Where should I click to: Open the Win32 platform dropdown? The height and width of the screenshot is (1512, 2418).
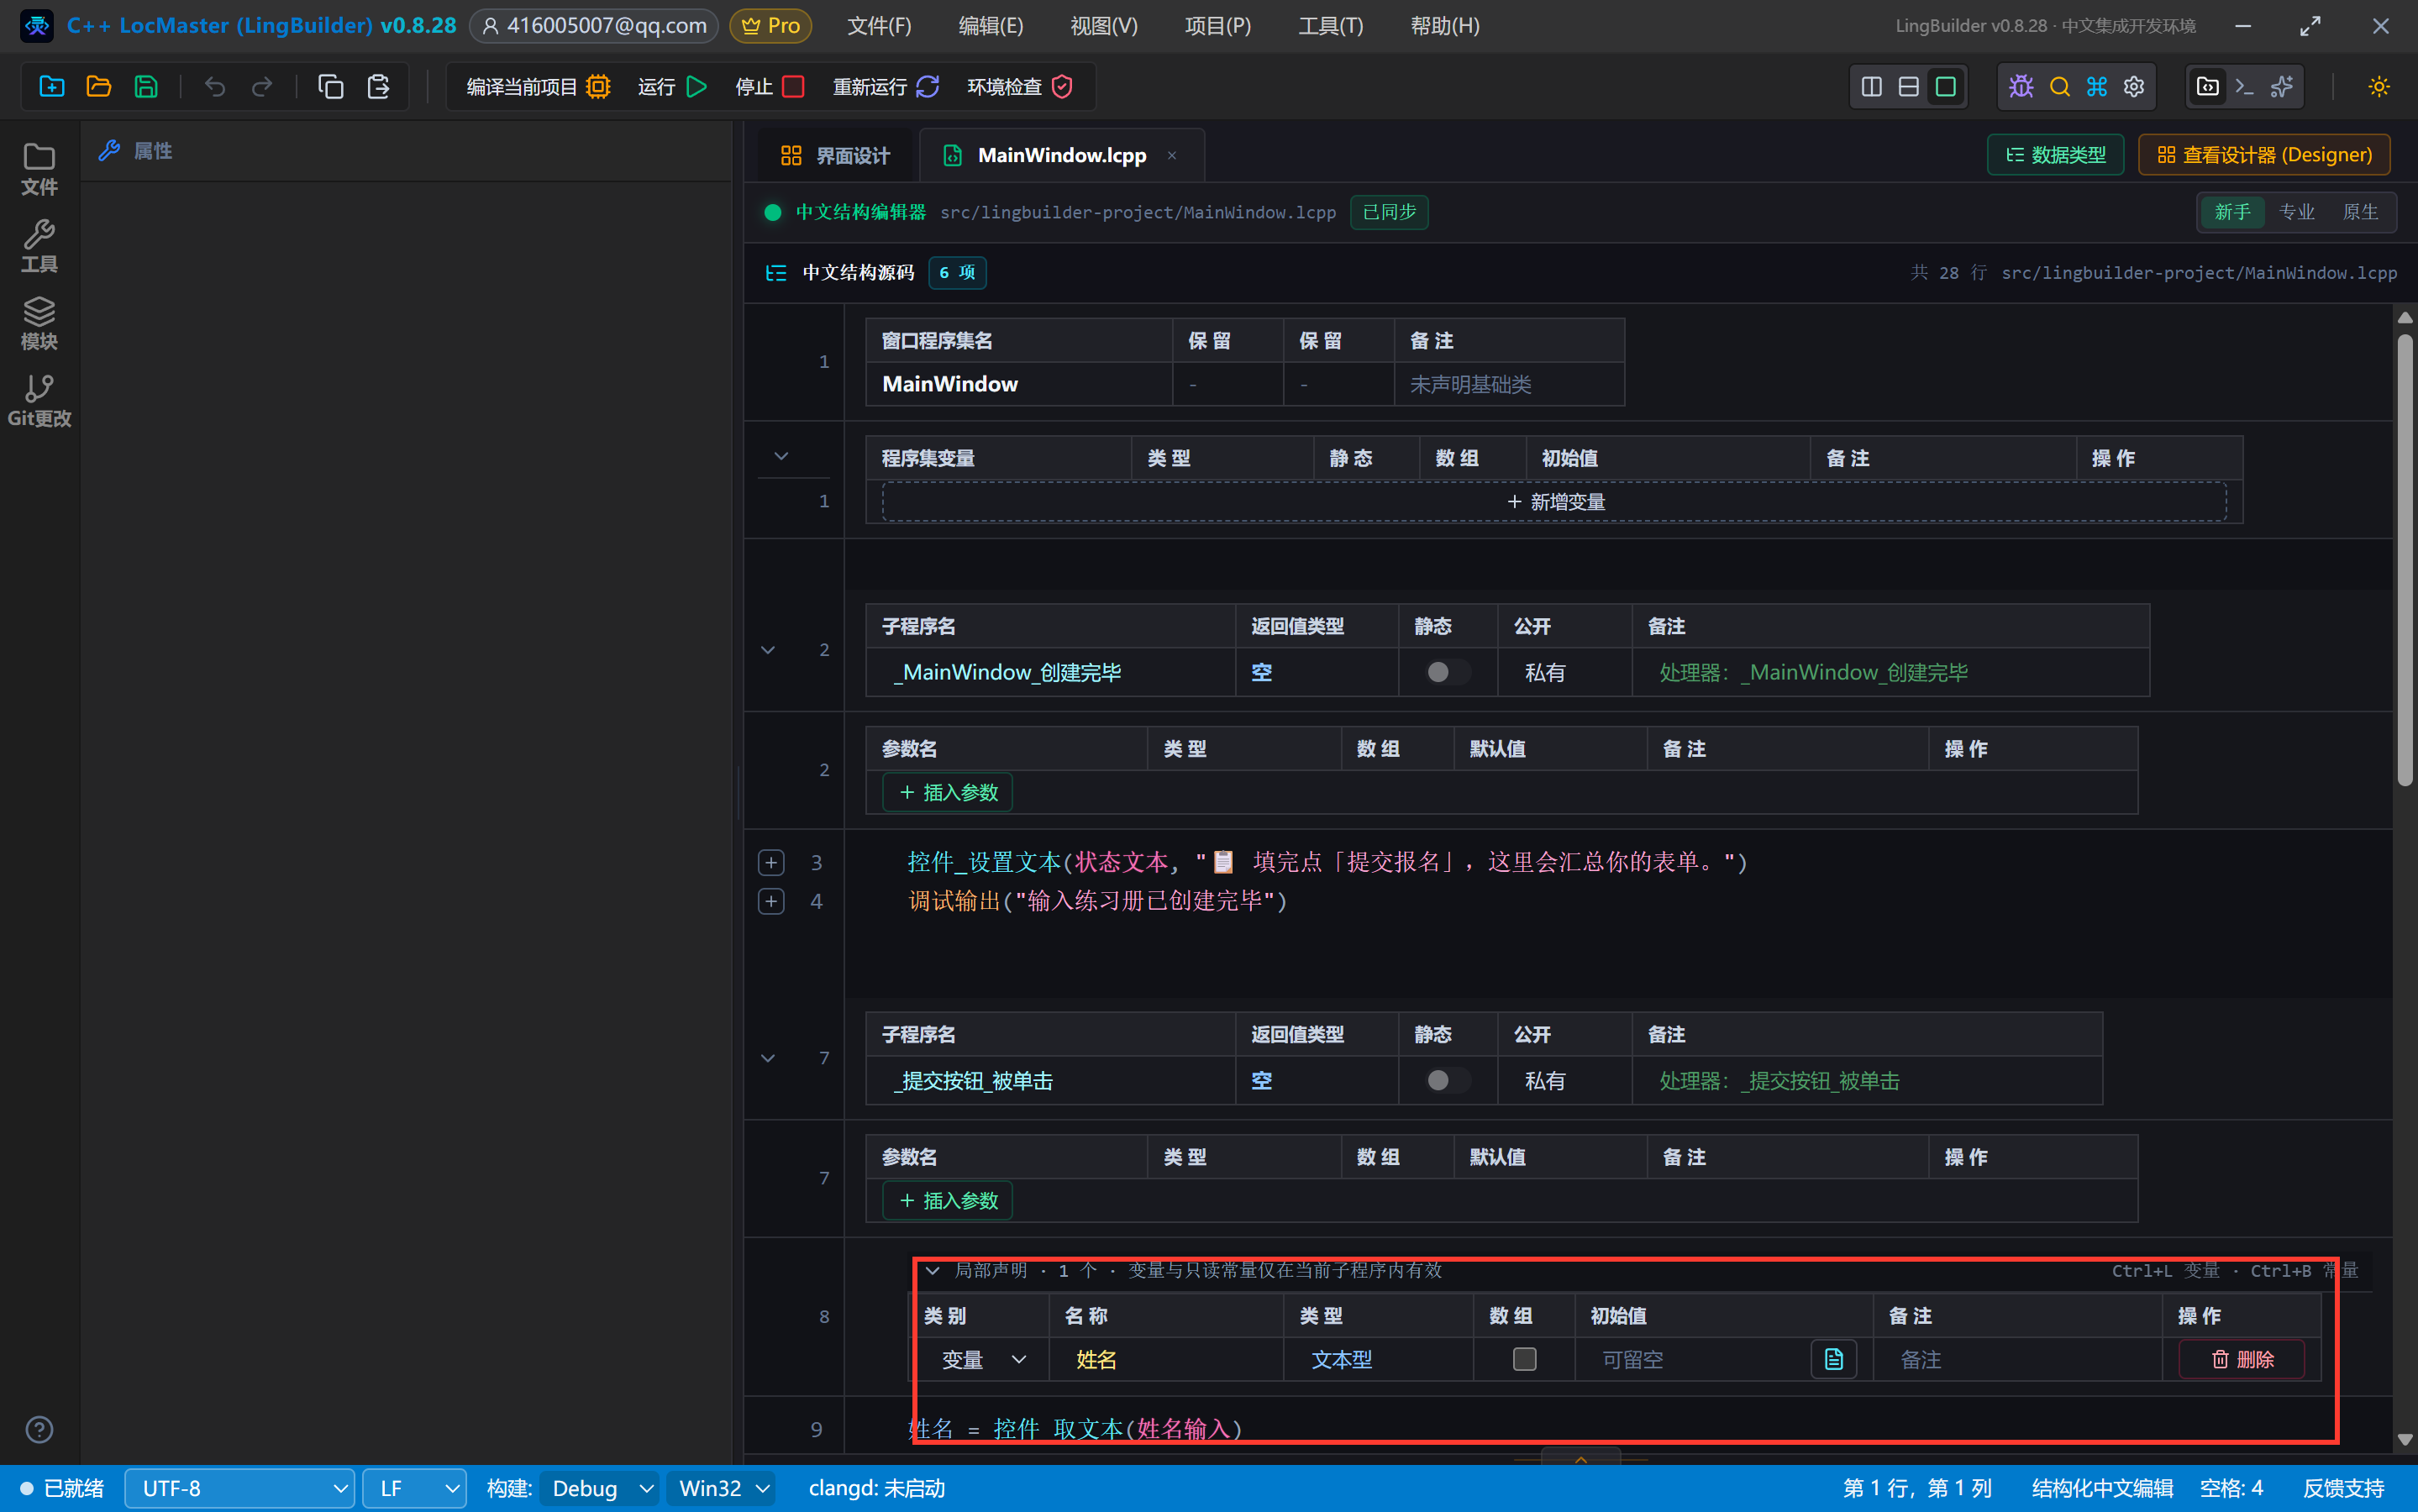(x=722, y=1488)
